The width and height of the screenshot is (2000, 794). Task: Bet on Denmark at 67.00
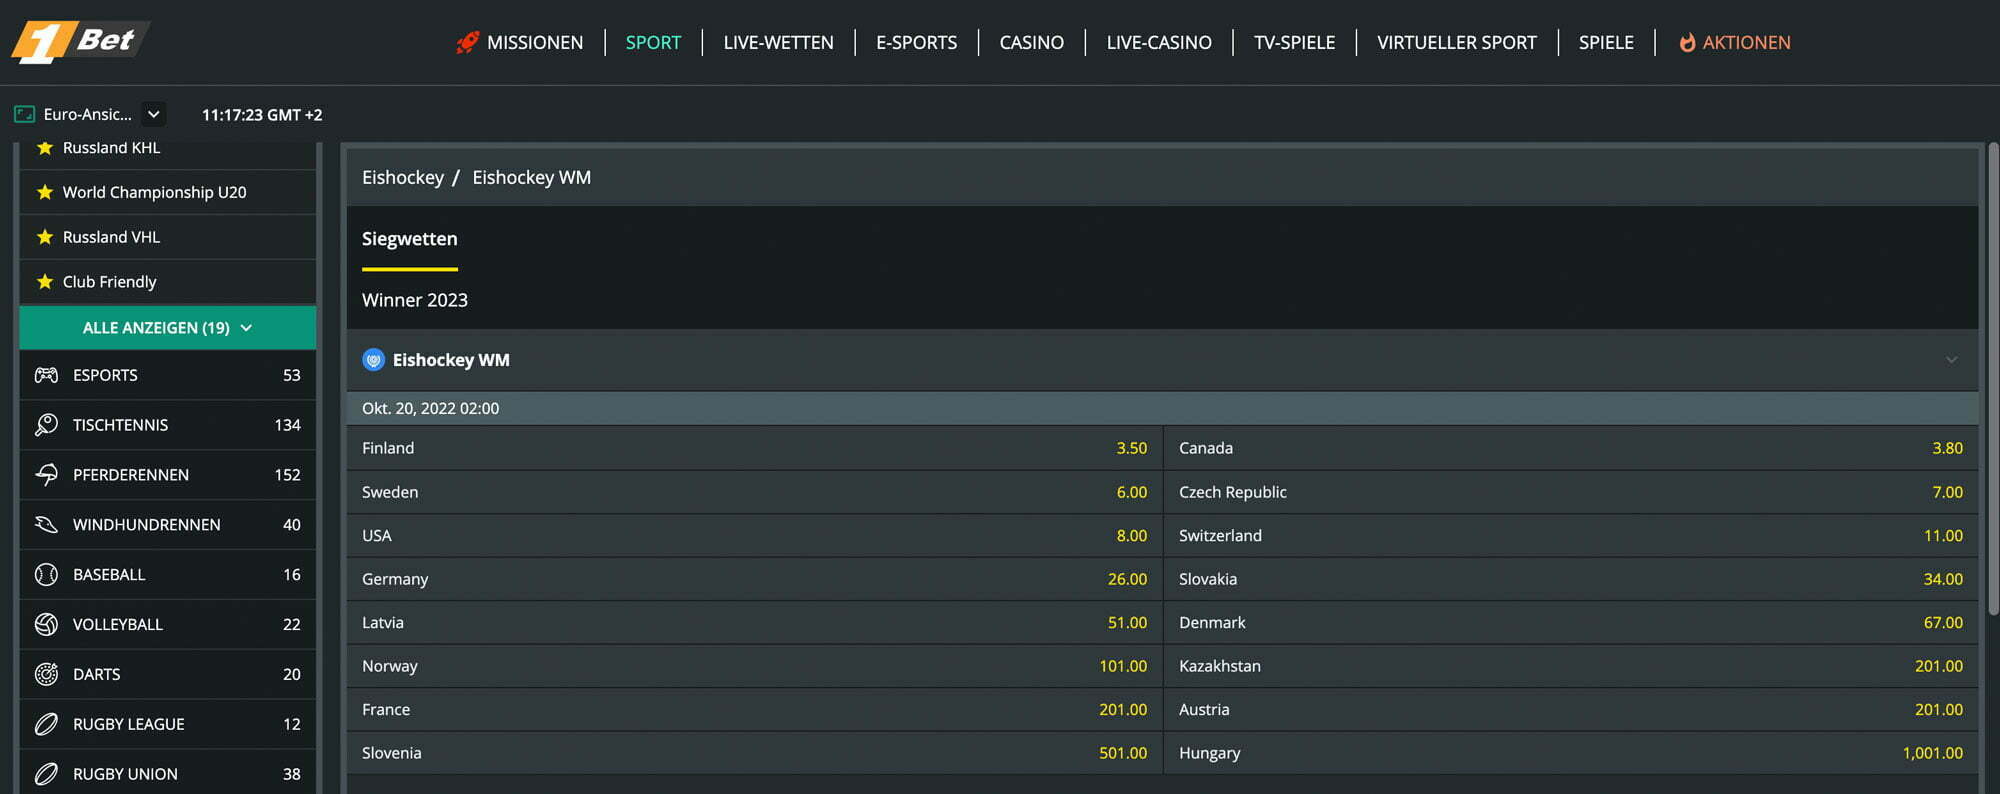click(x=1570, y=622)
